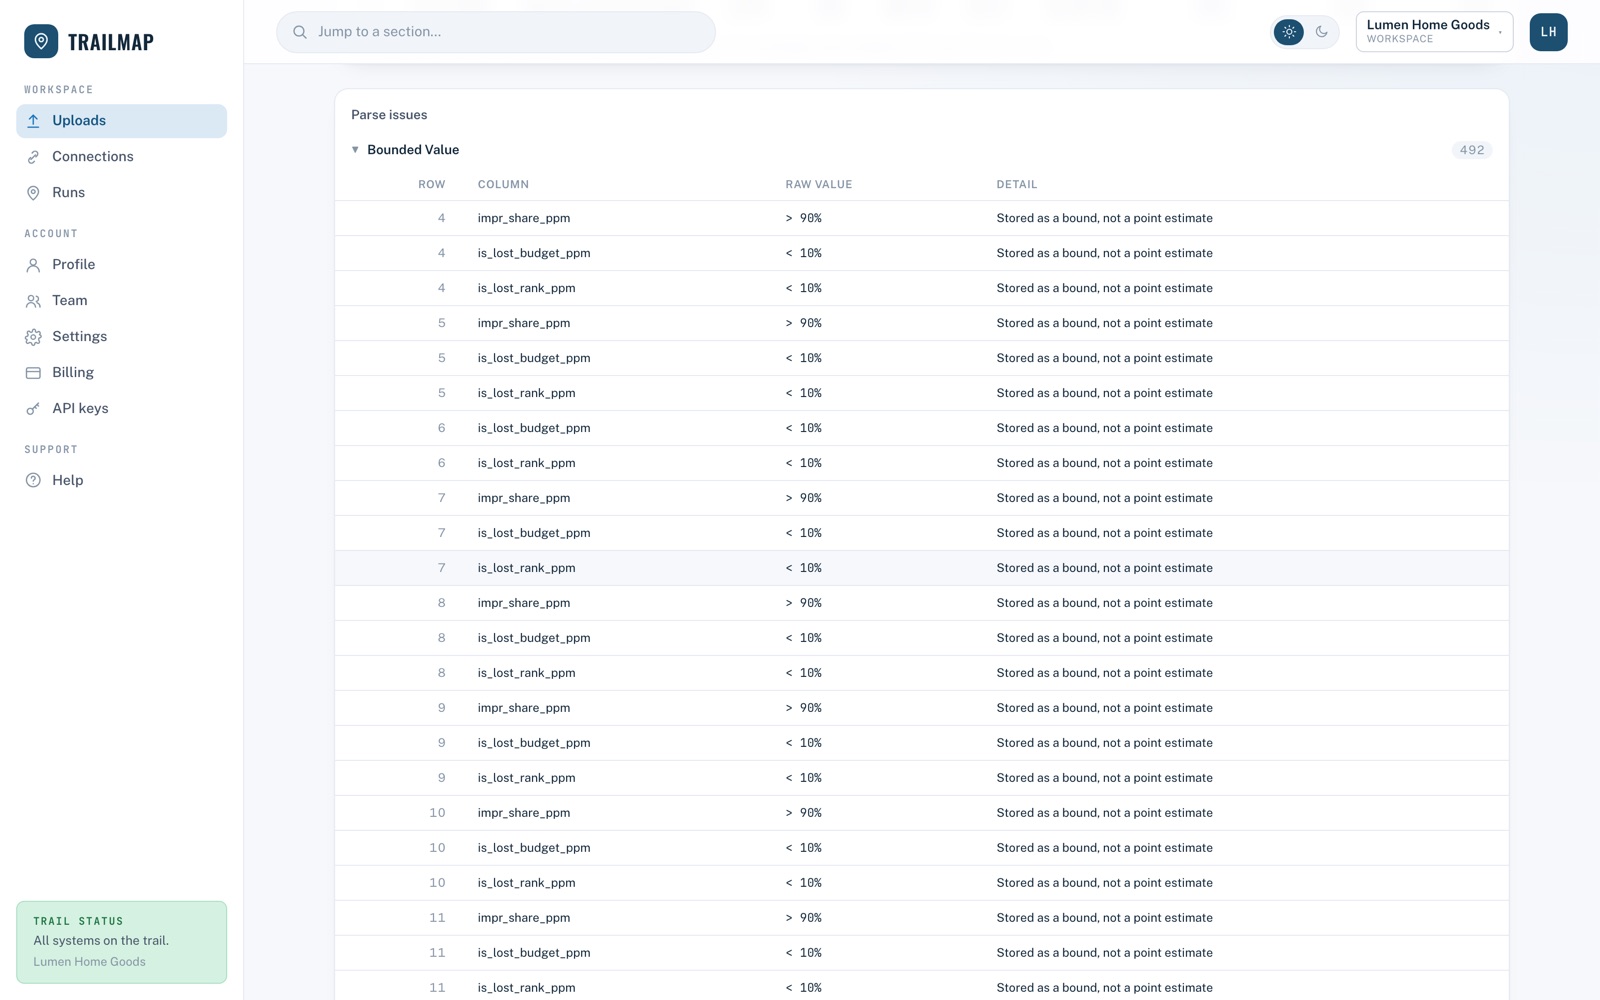This screenshot has height=1000, width=1600.
Task: Open the Team page
Action: [121, 301]
